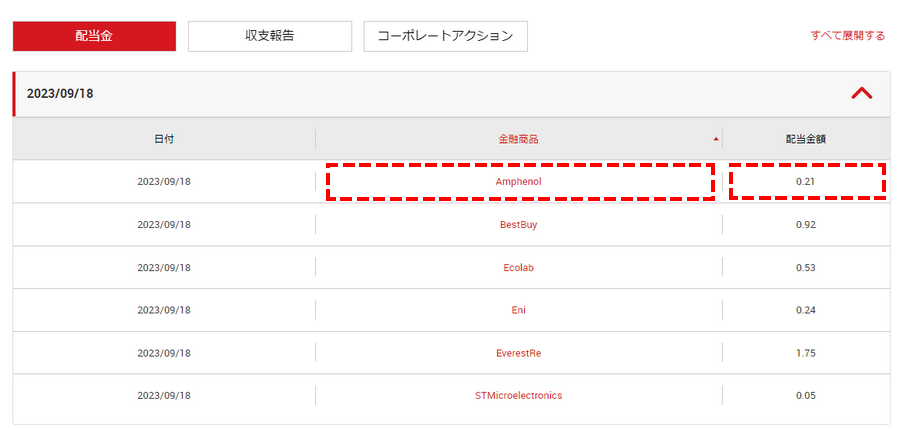Image resolution: width=900 pixels, height=429 pixels.
Task: Click the 金融商品 sort arrow icon
Action: pos(715,140)
